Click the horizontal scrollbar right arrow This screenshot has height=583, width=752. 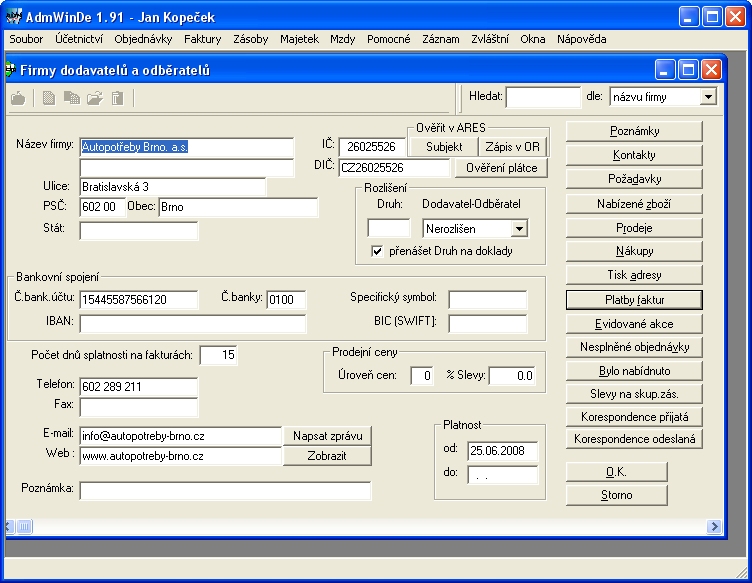(714, 526)
